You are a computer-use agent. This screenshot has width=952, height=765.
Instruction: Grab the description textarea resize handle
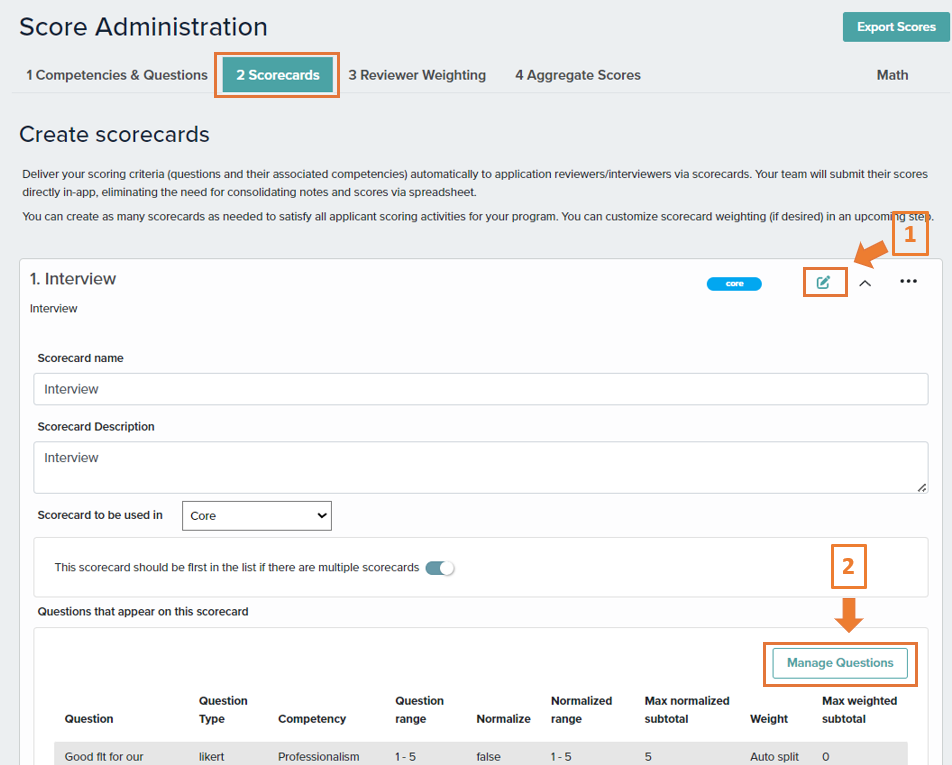pyautogui.click(x=922, y=488)
